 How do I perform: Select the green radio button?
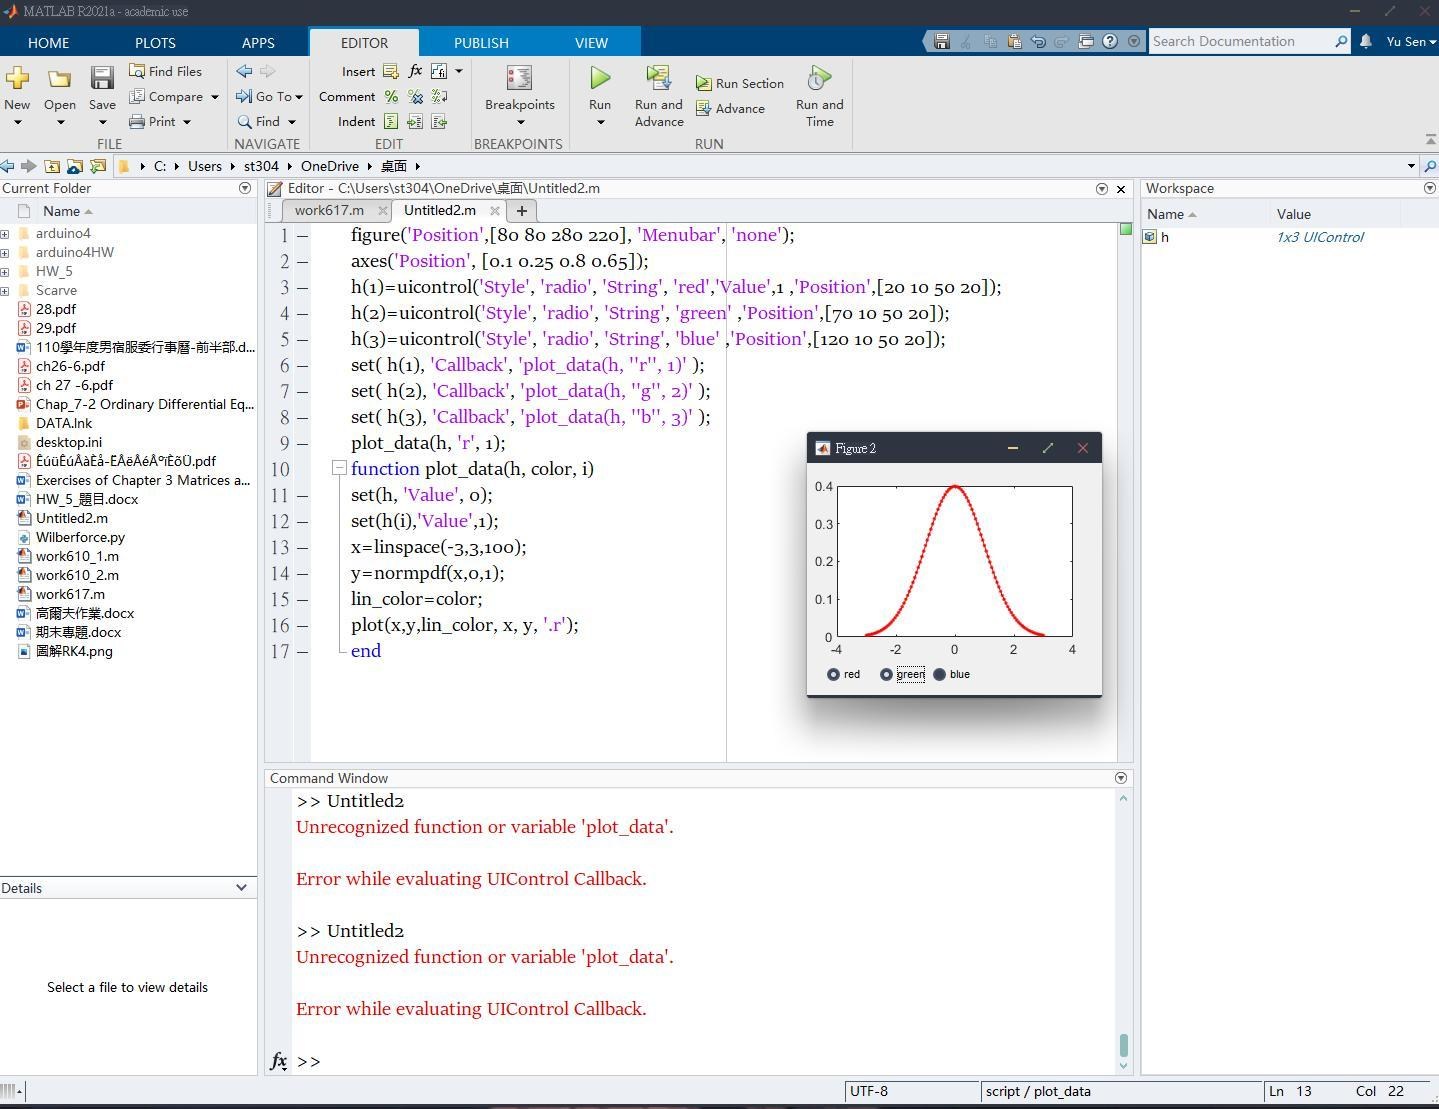coord(886,674)
